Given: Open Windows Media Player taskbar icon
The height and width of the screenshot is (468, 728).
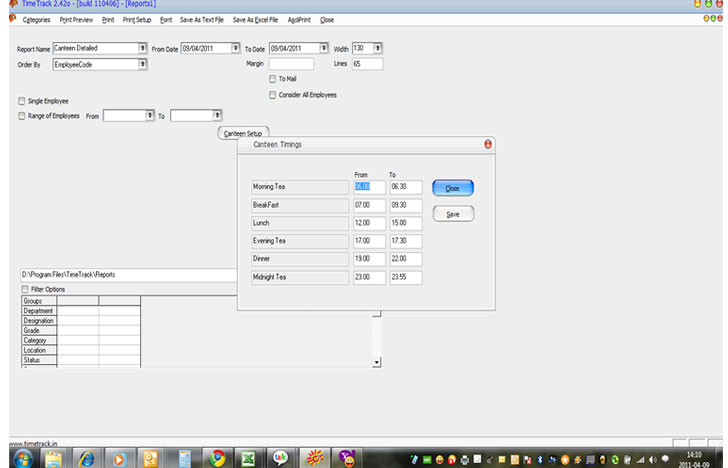Looking at the screenshot, I should click(117, 458).
